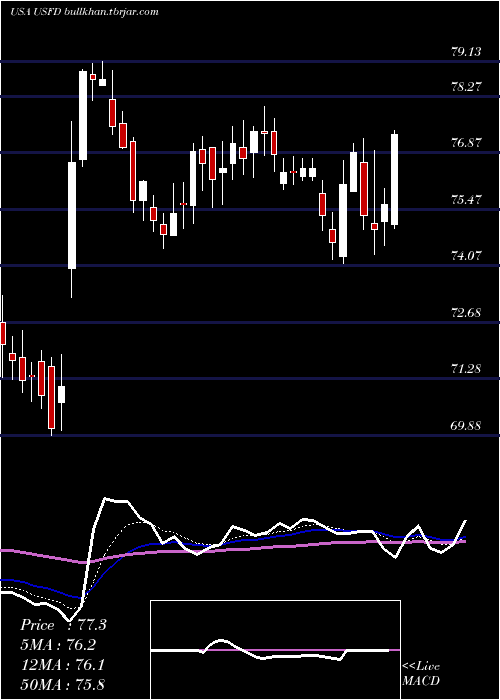The height and width of the screenshot is (700, 500).
Task: Click the 76.87 price level label
Action: (x=466, y=143)
